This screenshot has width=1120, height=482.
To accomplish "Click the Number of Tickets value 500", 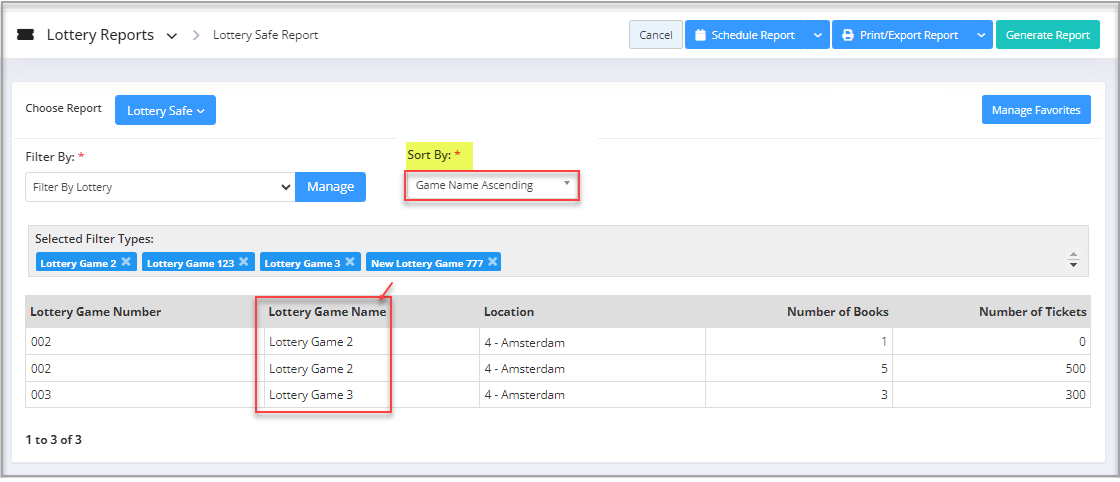I will (x=1075, y=369).
